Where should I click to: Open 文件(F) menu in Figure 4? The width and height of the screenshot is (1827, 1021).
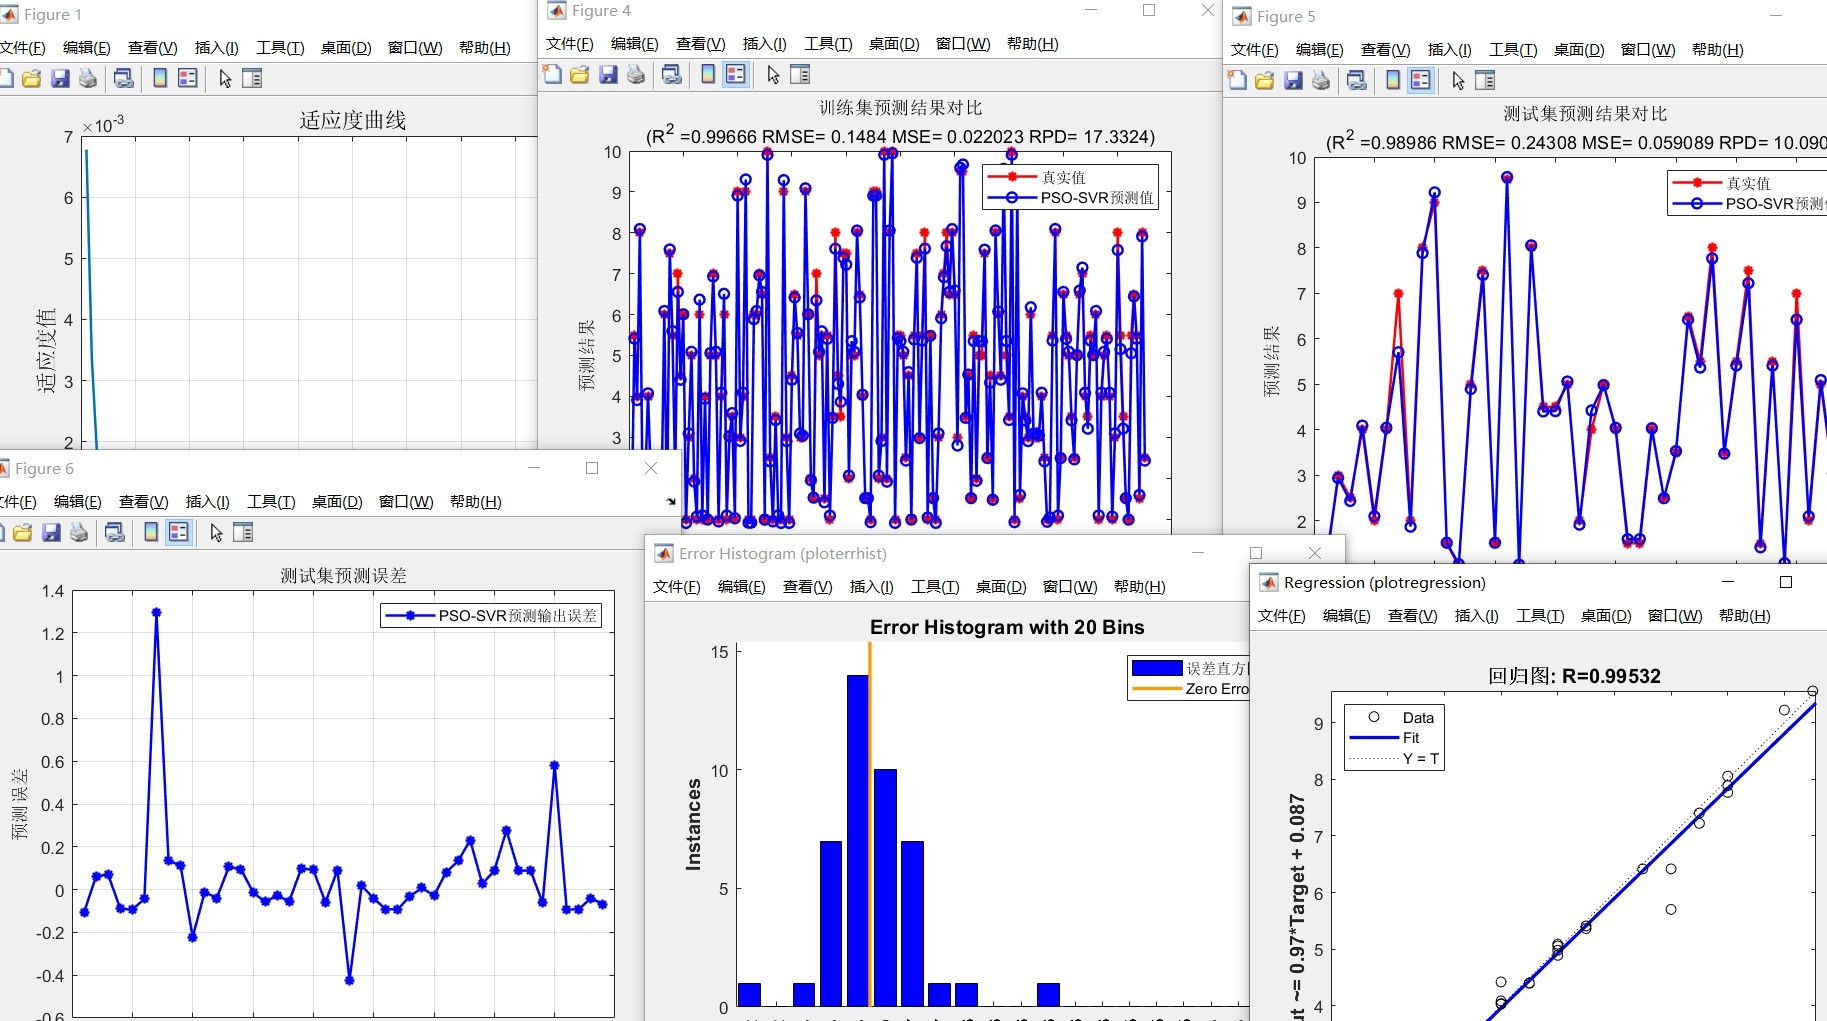(x=570, y=43)
